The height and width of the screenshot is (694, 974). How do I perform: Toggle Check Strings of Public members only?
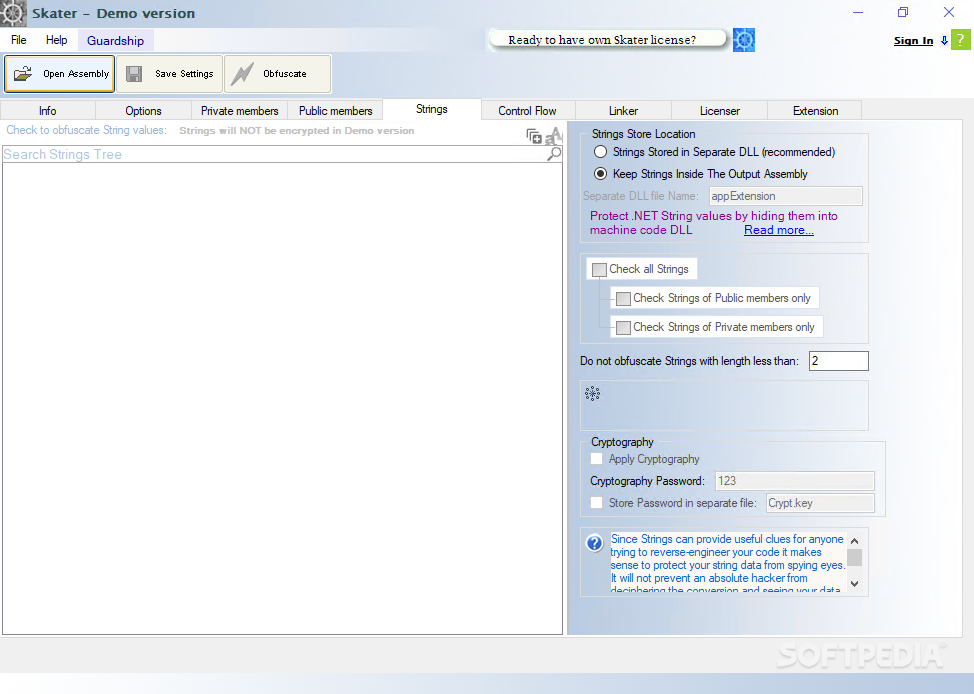click(x=623, y=299)
